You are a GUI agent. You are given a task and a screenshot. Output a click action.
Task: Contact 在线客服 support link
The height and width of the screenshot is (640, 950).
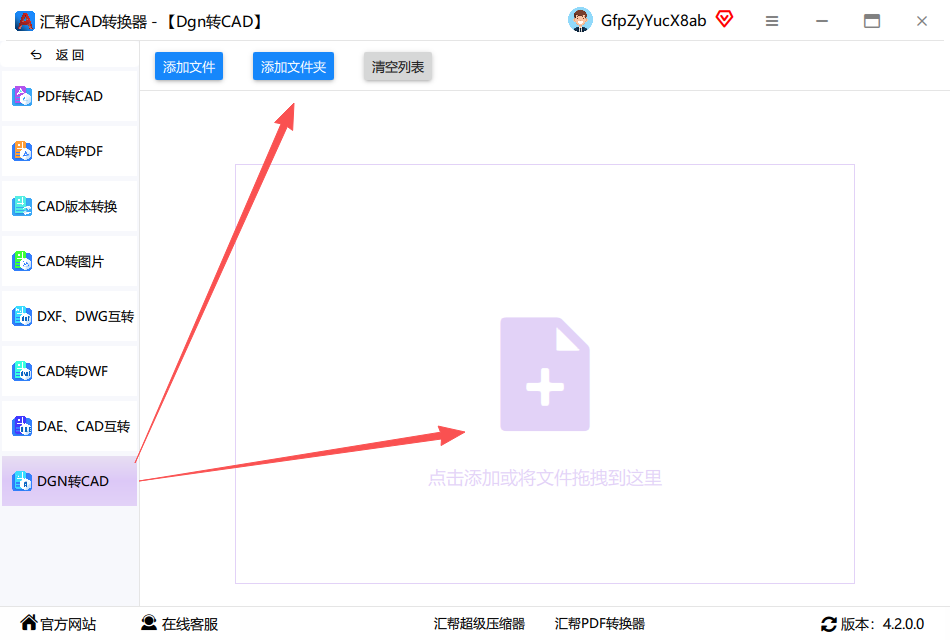(179, 624)
